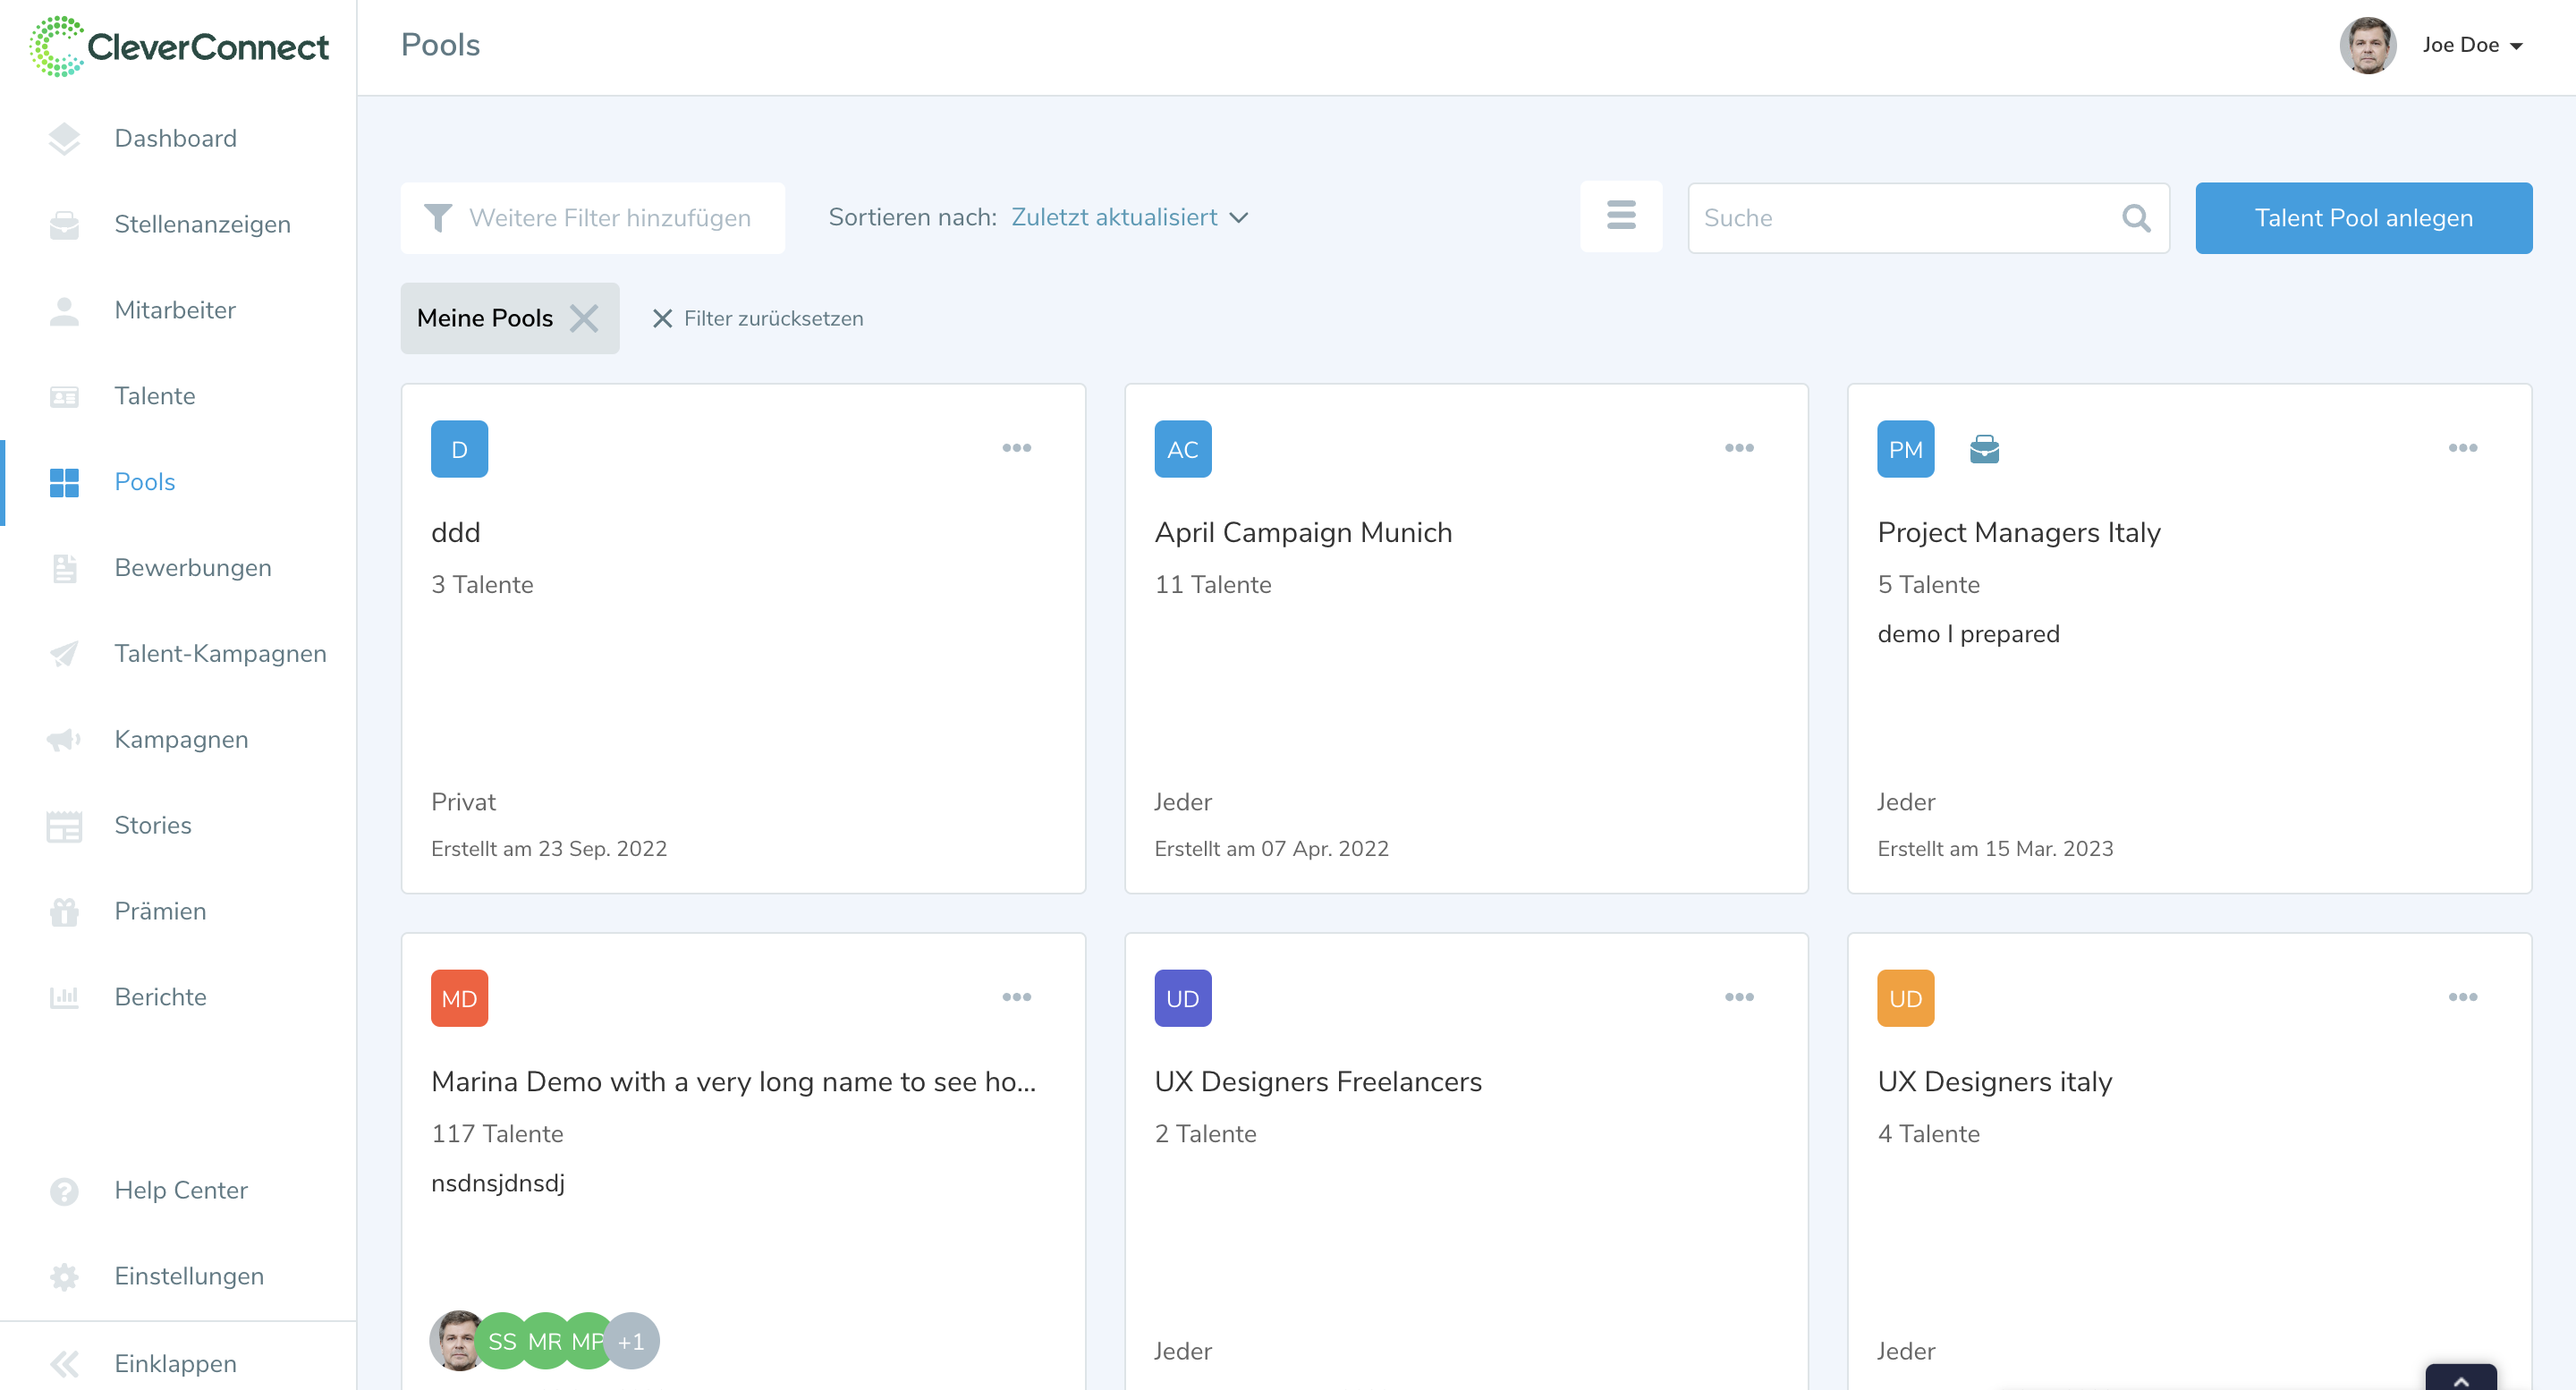Open three-dot menu on UX Designers italy

[2462, 997]
